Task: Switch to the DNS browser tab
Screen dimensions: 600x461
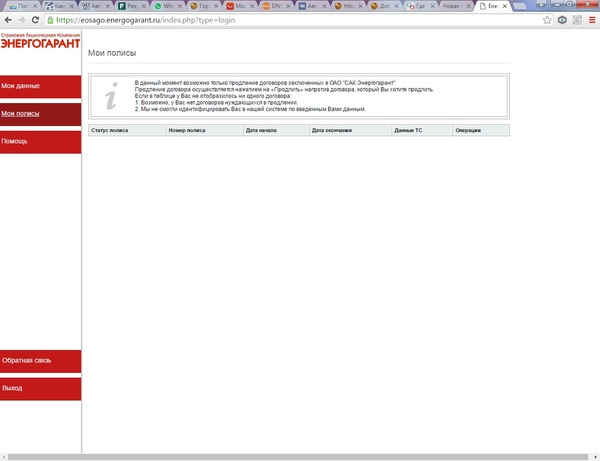Action: point(276,6)
